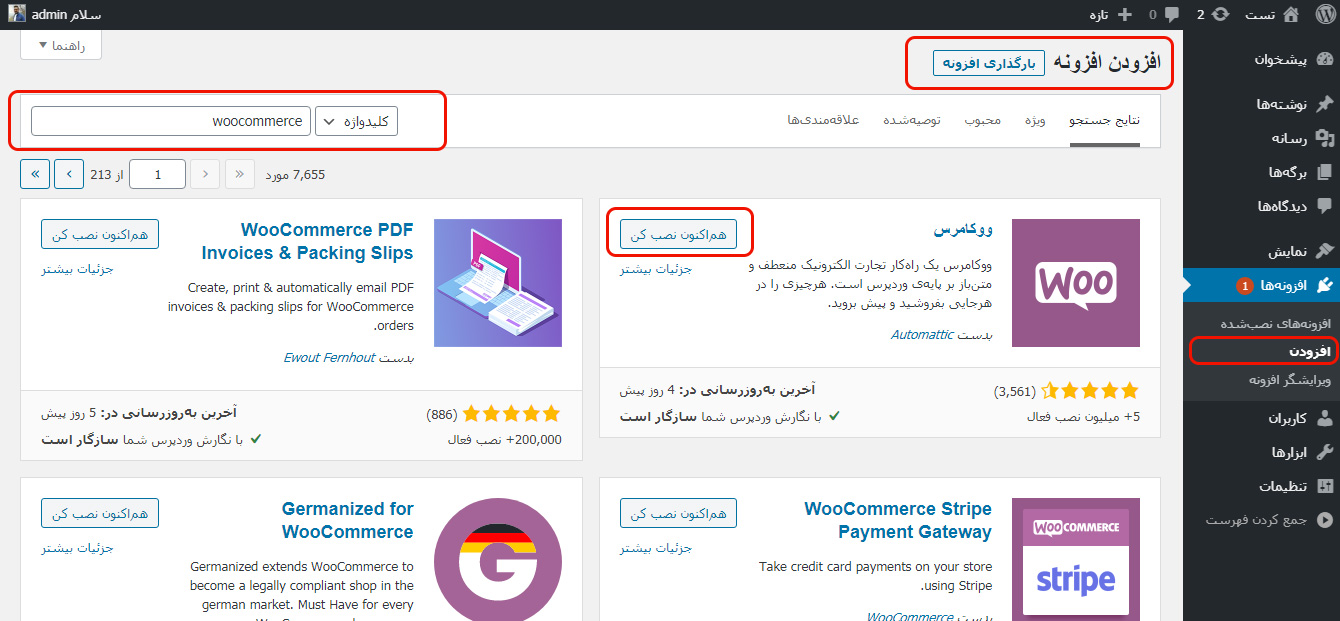
Task: Open افزودن submenu item
Action: pyautogui.click(x=1311, y=351)
